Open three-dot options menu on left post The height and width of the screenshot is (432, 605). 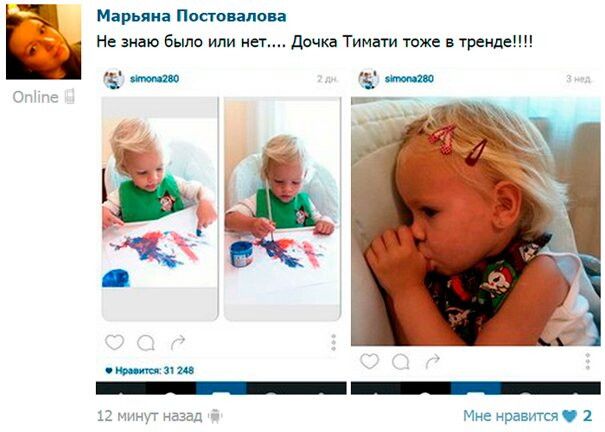[x=333, y=343]
